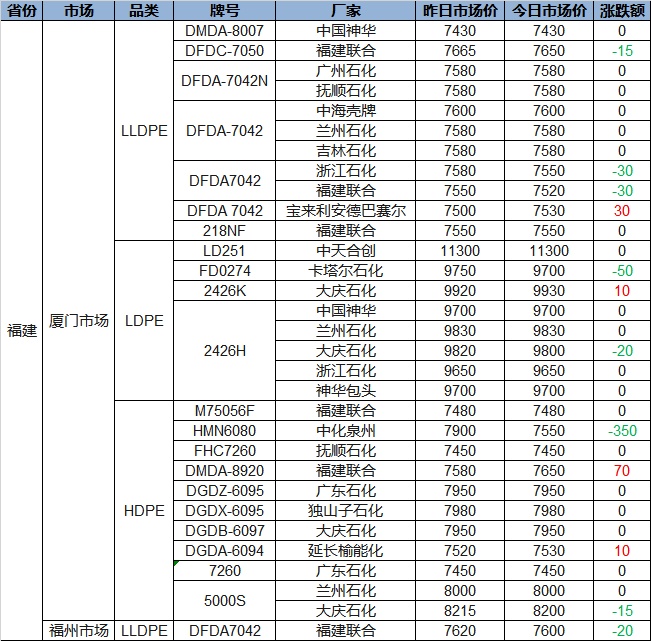Select the 福州市场 market cell
This screenshot has height=641, width=651.
78,631
